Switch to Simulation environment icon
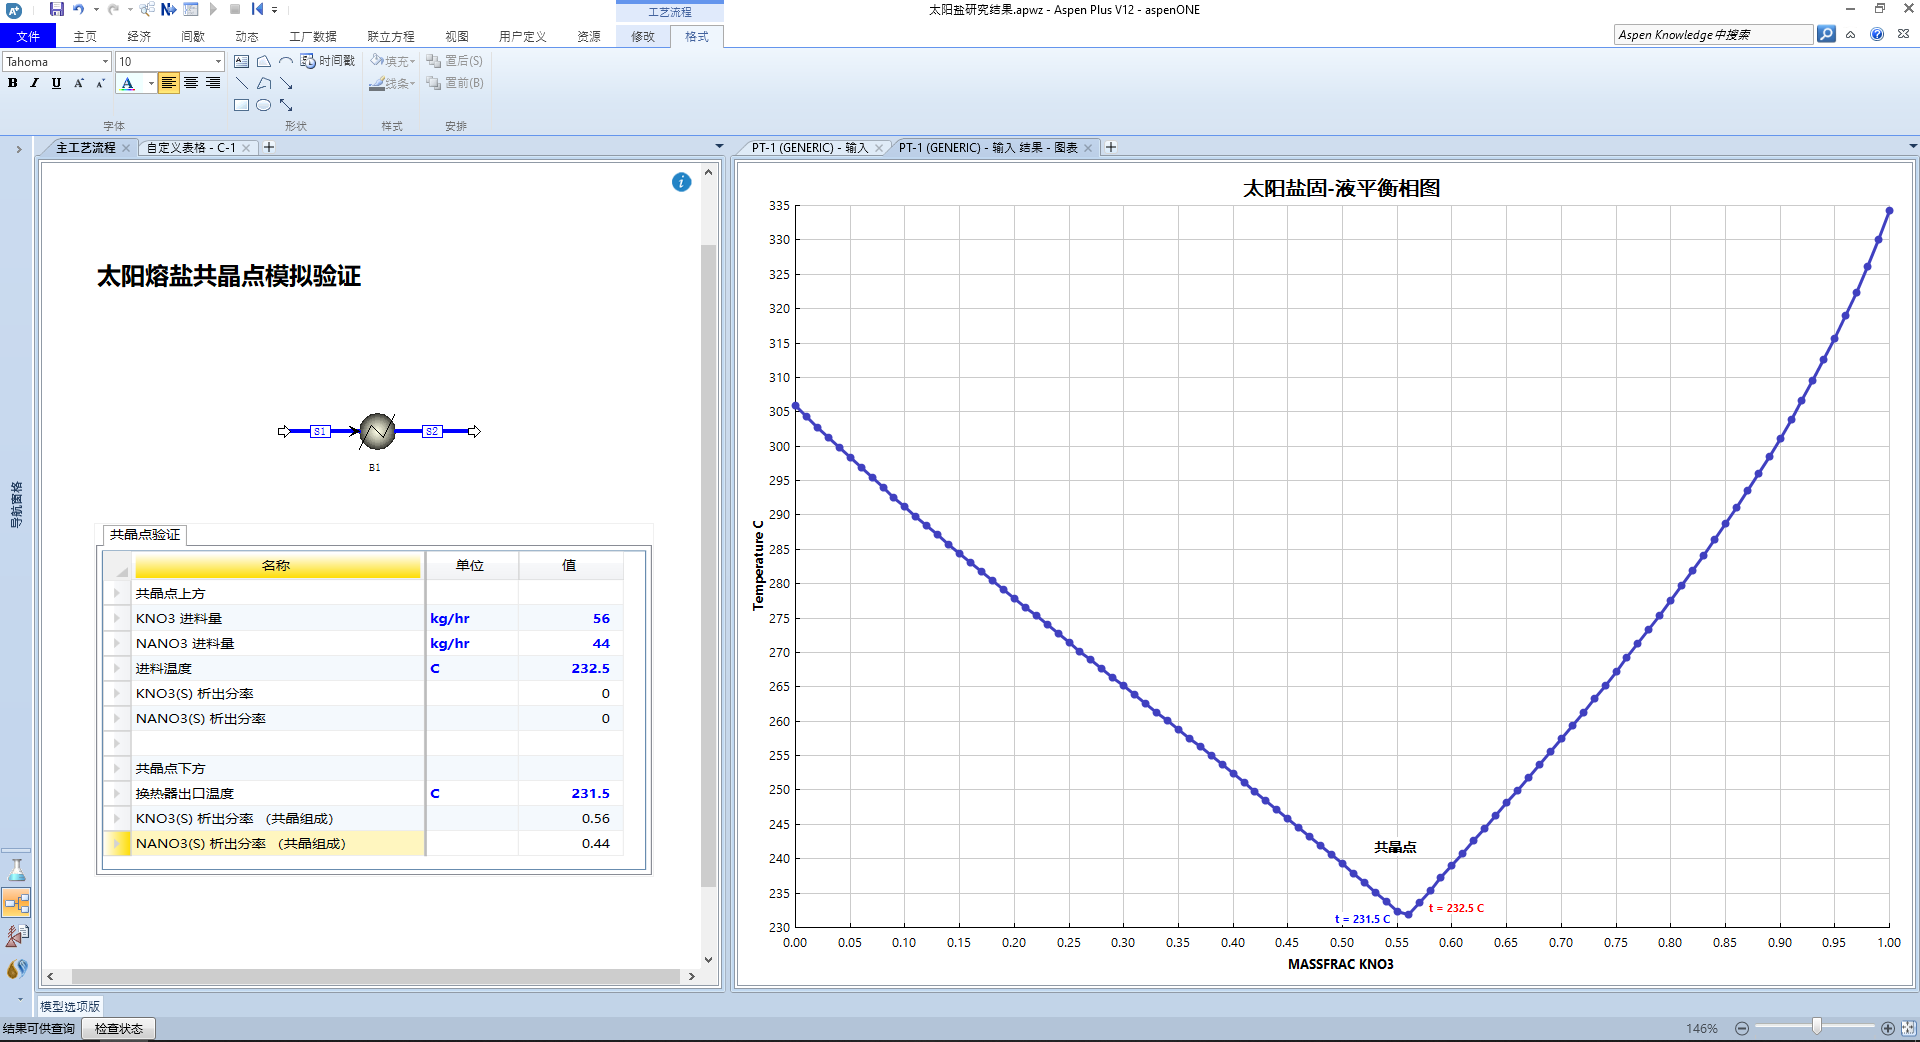The image size is (1920, 1042). [17, 903]
